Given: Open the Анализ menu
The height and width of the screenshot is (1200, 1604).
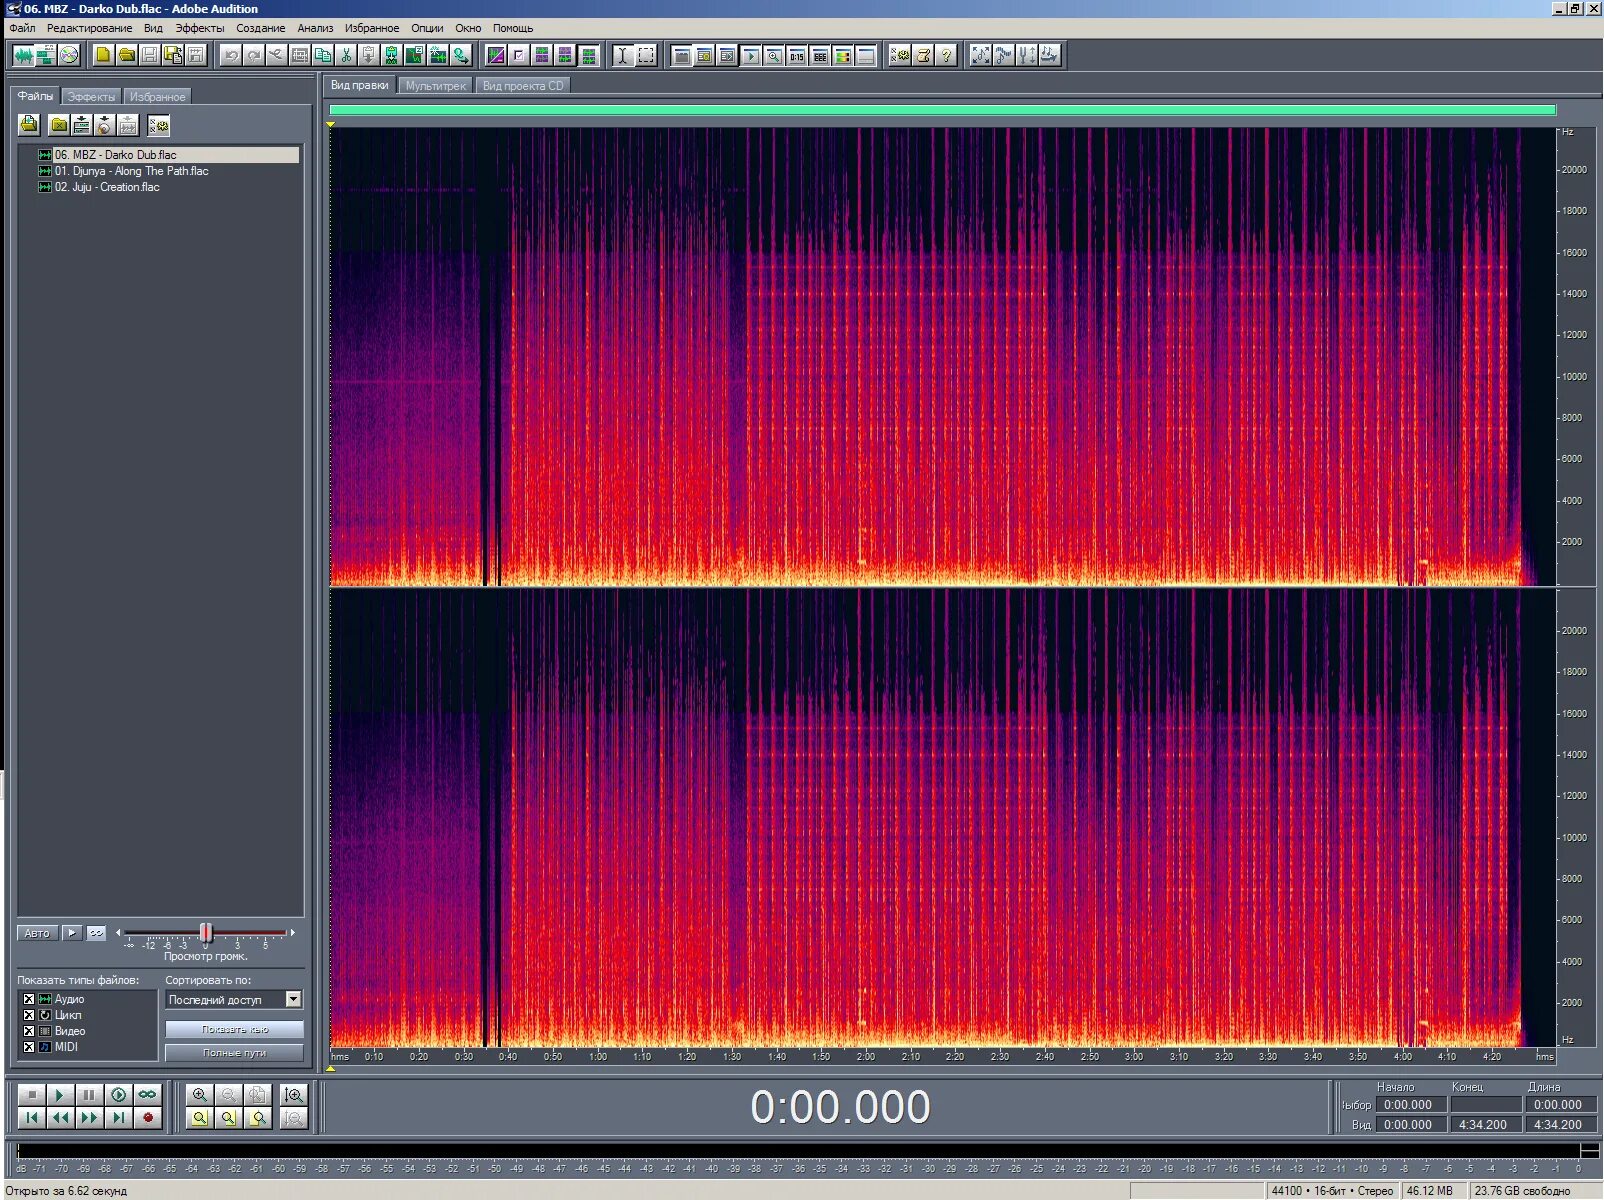Looking at the screenshot, I should coord(315,28).
